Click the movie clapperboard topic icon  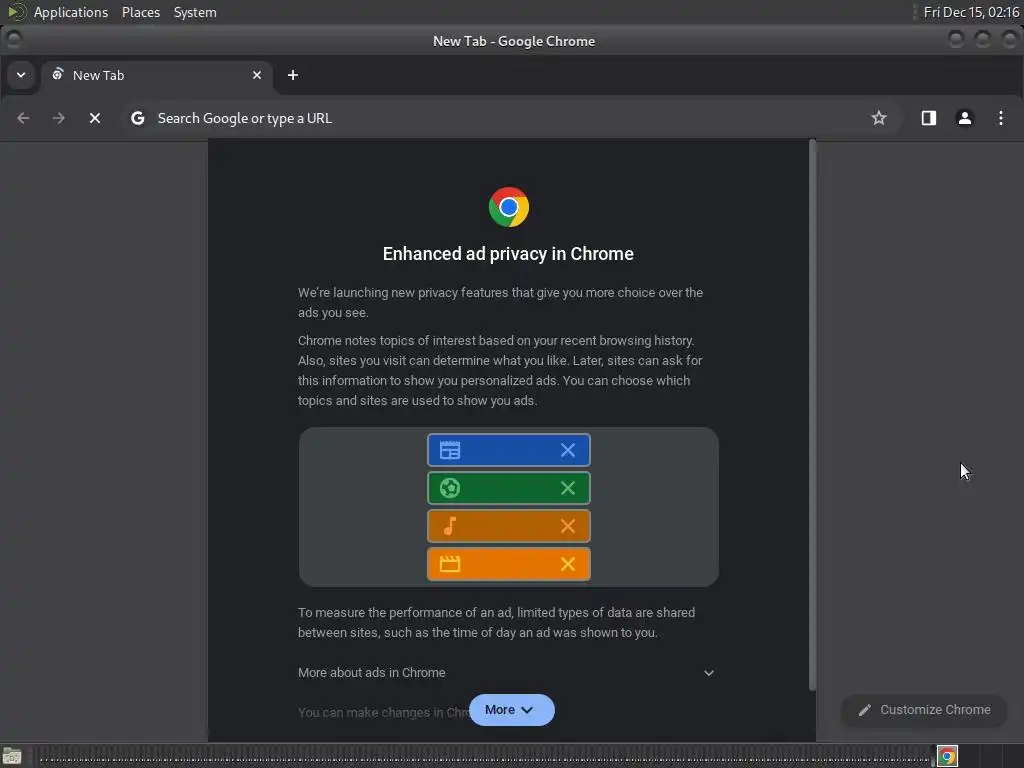pos(450,564)
